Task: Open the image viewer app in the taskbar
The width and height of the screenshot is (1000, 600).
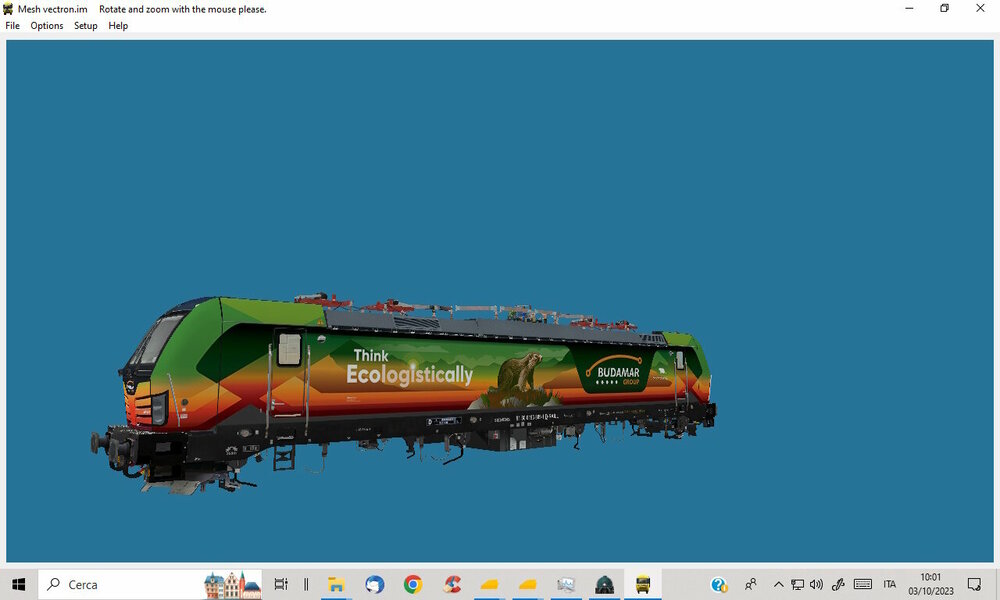Action: [566, 584]
